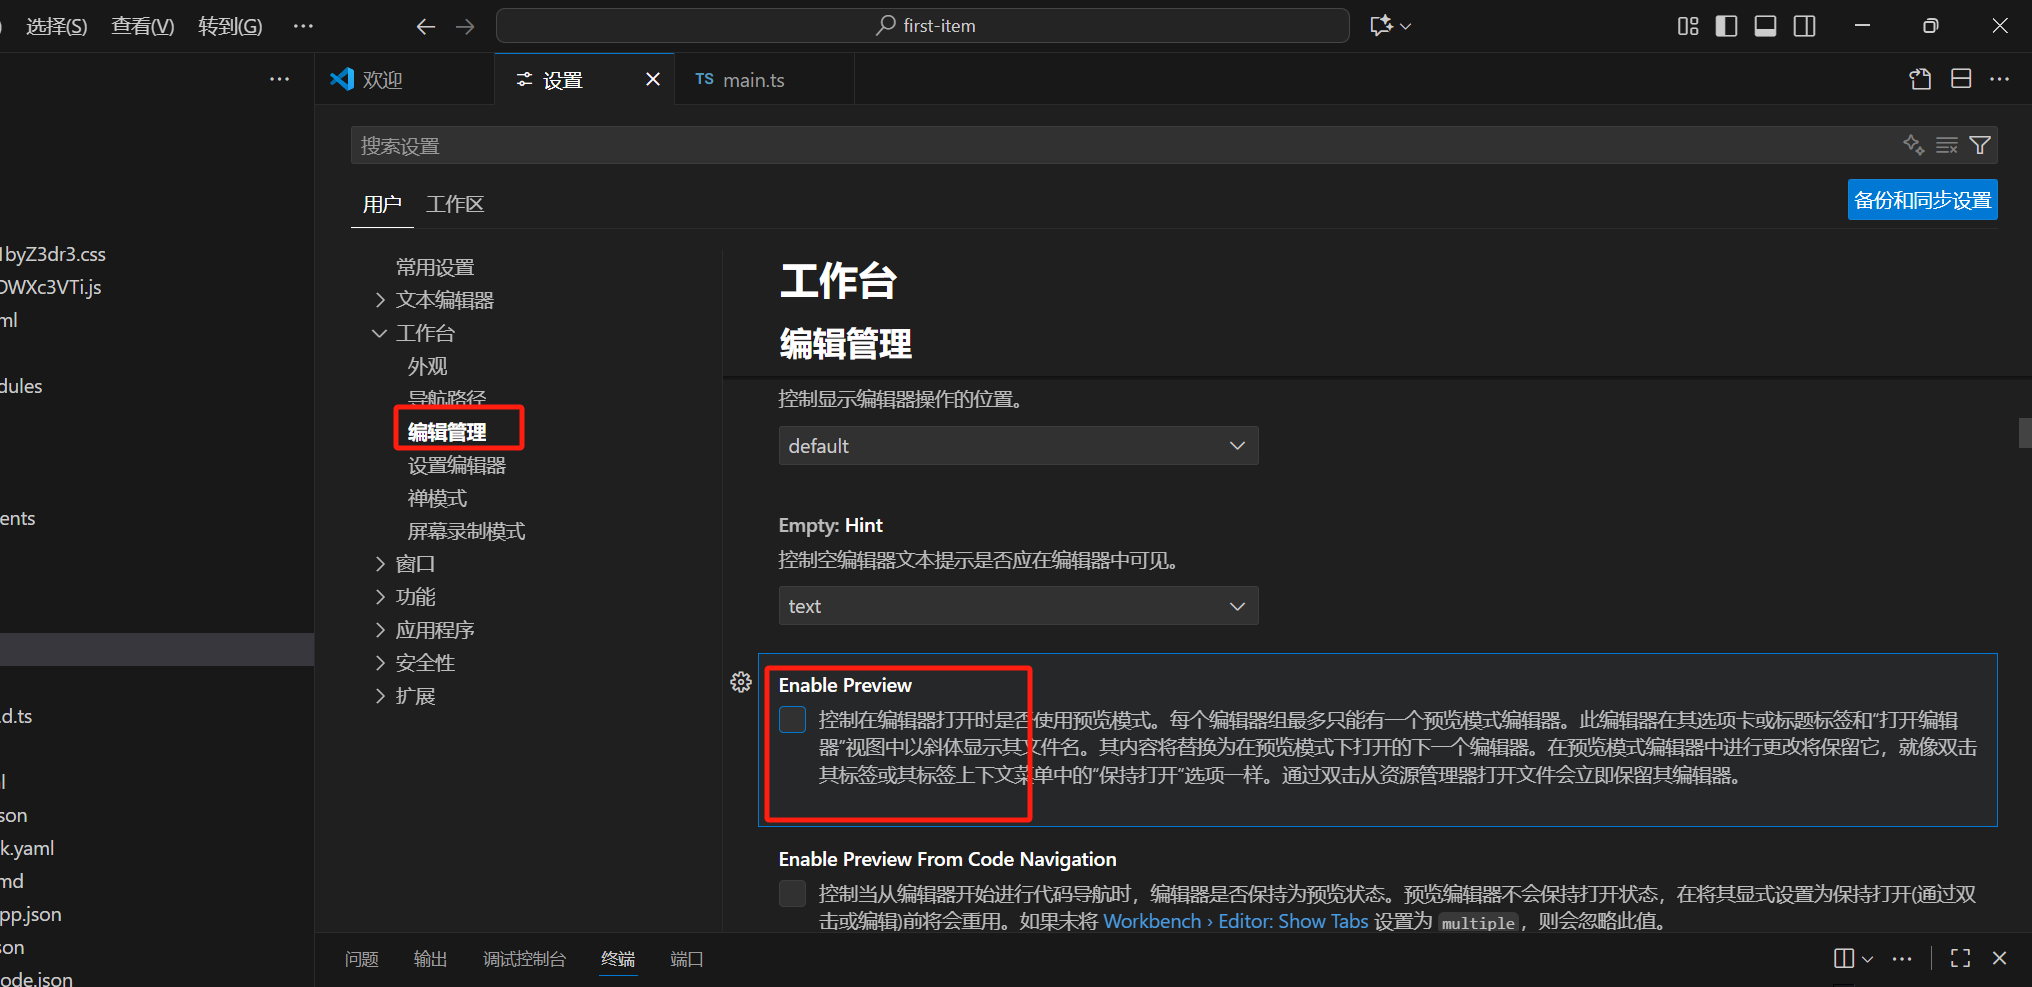This screenshot has width=2032, height=987.
Task: Toggle the bottom panel icon
Action: [x=1765, y=26]
